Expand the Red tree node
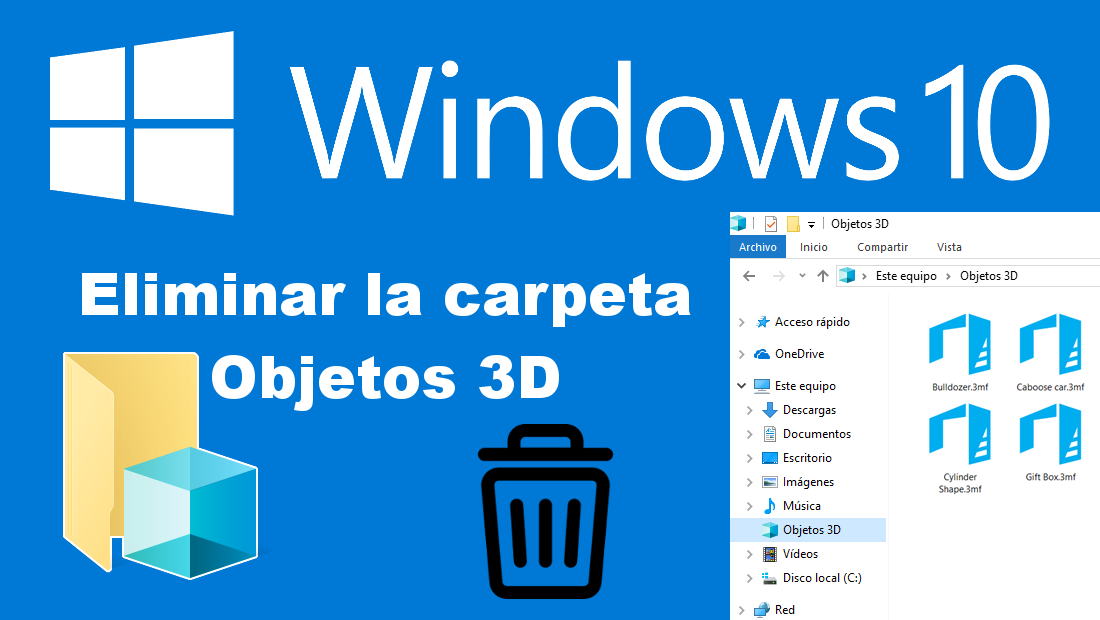Viewport: 1100px width, 620px height. tap(742, 610)
